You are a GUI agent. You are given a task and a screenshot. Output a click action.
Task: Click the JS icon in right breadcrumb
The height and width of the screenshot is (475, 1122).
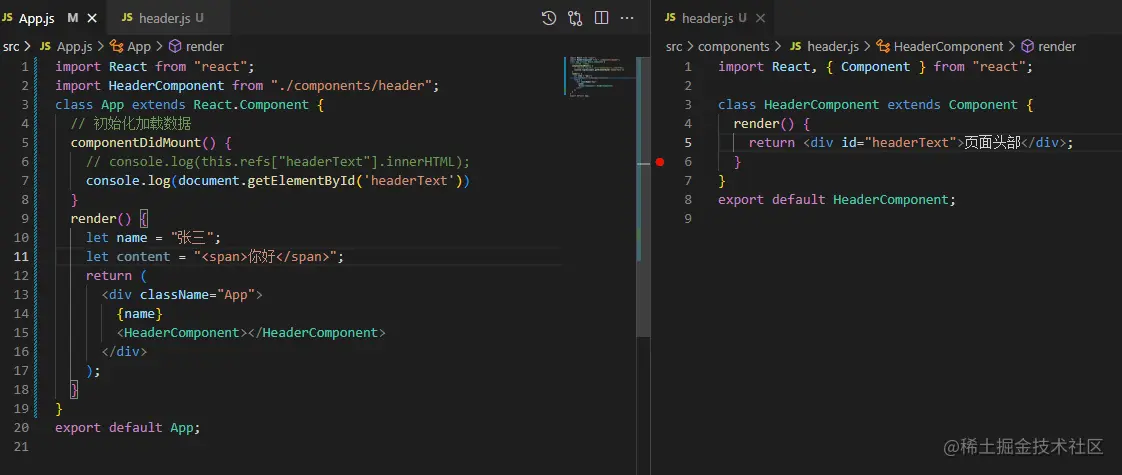[x=796, y=46]
